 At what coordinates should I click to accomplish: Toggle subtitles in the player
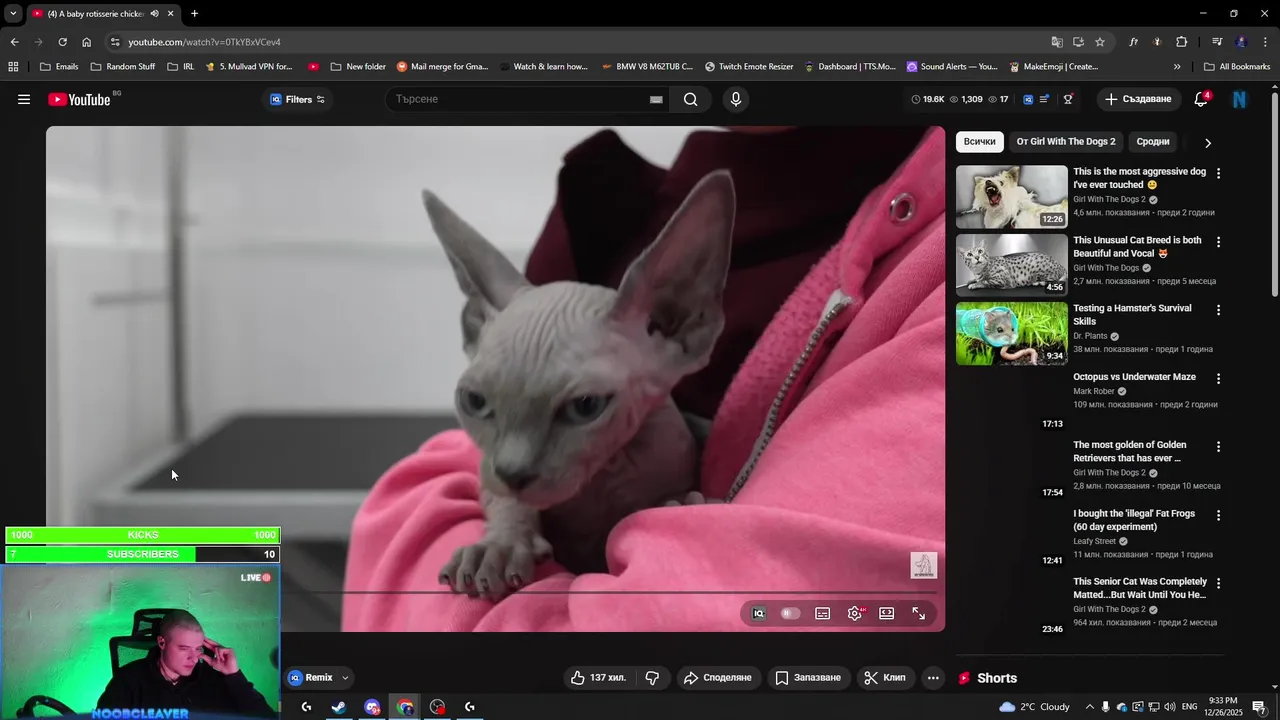tap(823, 614)
